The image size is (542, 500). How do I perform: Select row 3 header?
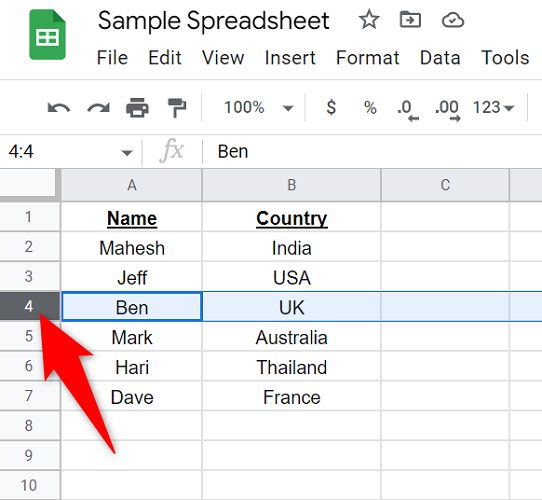pyautogui.click(x=30, y=276)
